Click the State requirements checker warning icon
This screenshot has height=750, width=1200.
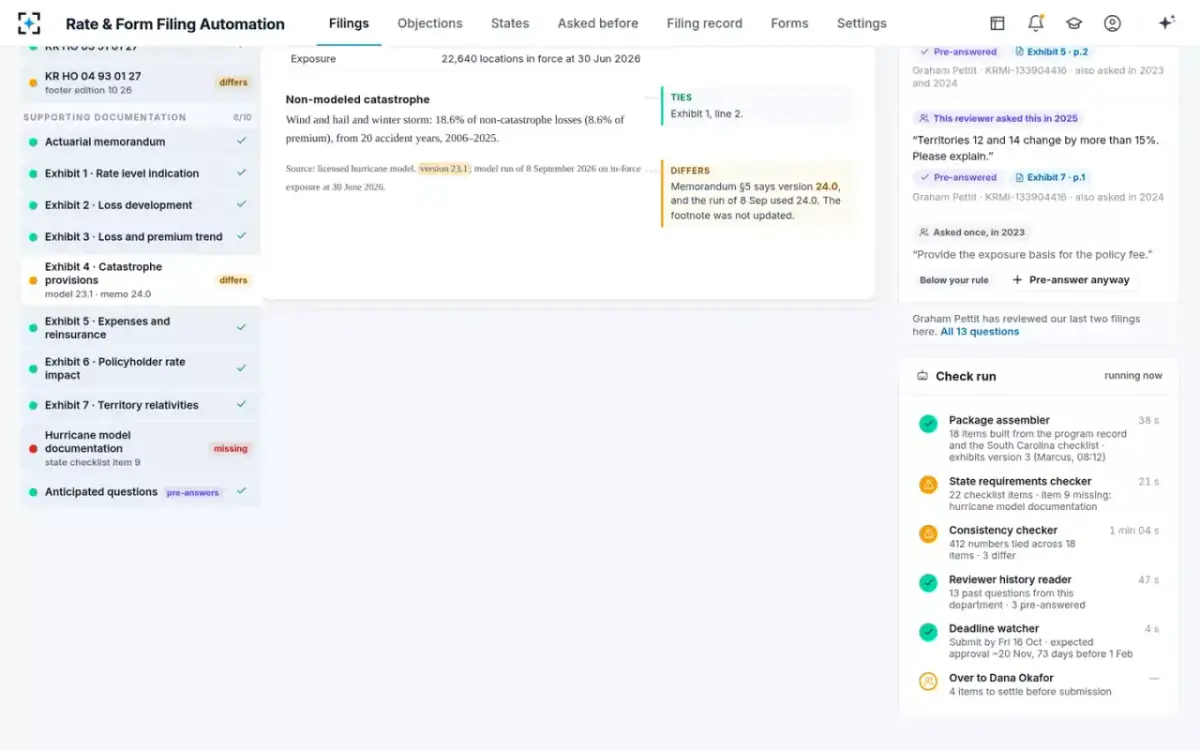tap(928, 485)
